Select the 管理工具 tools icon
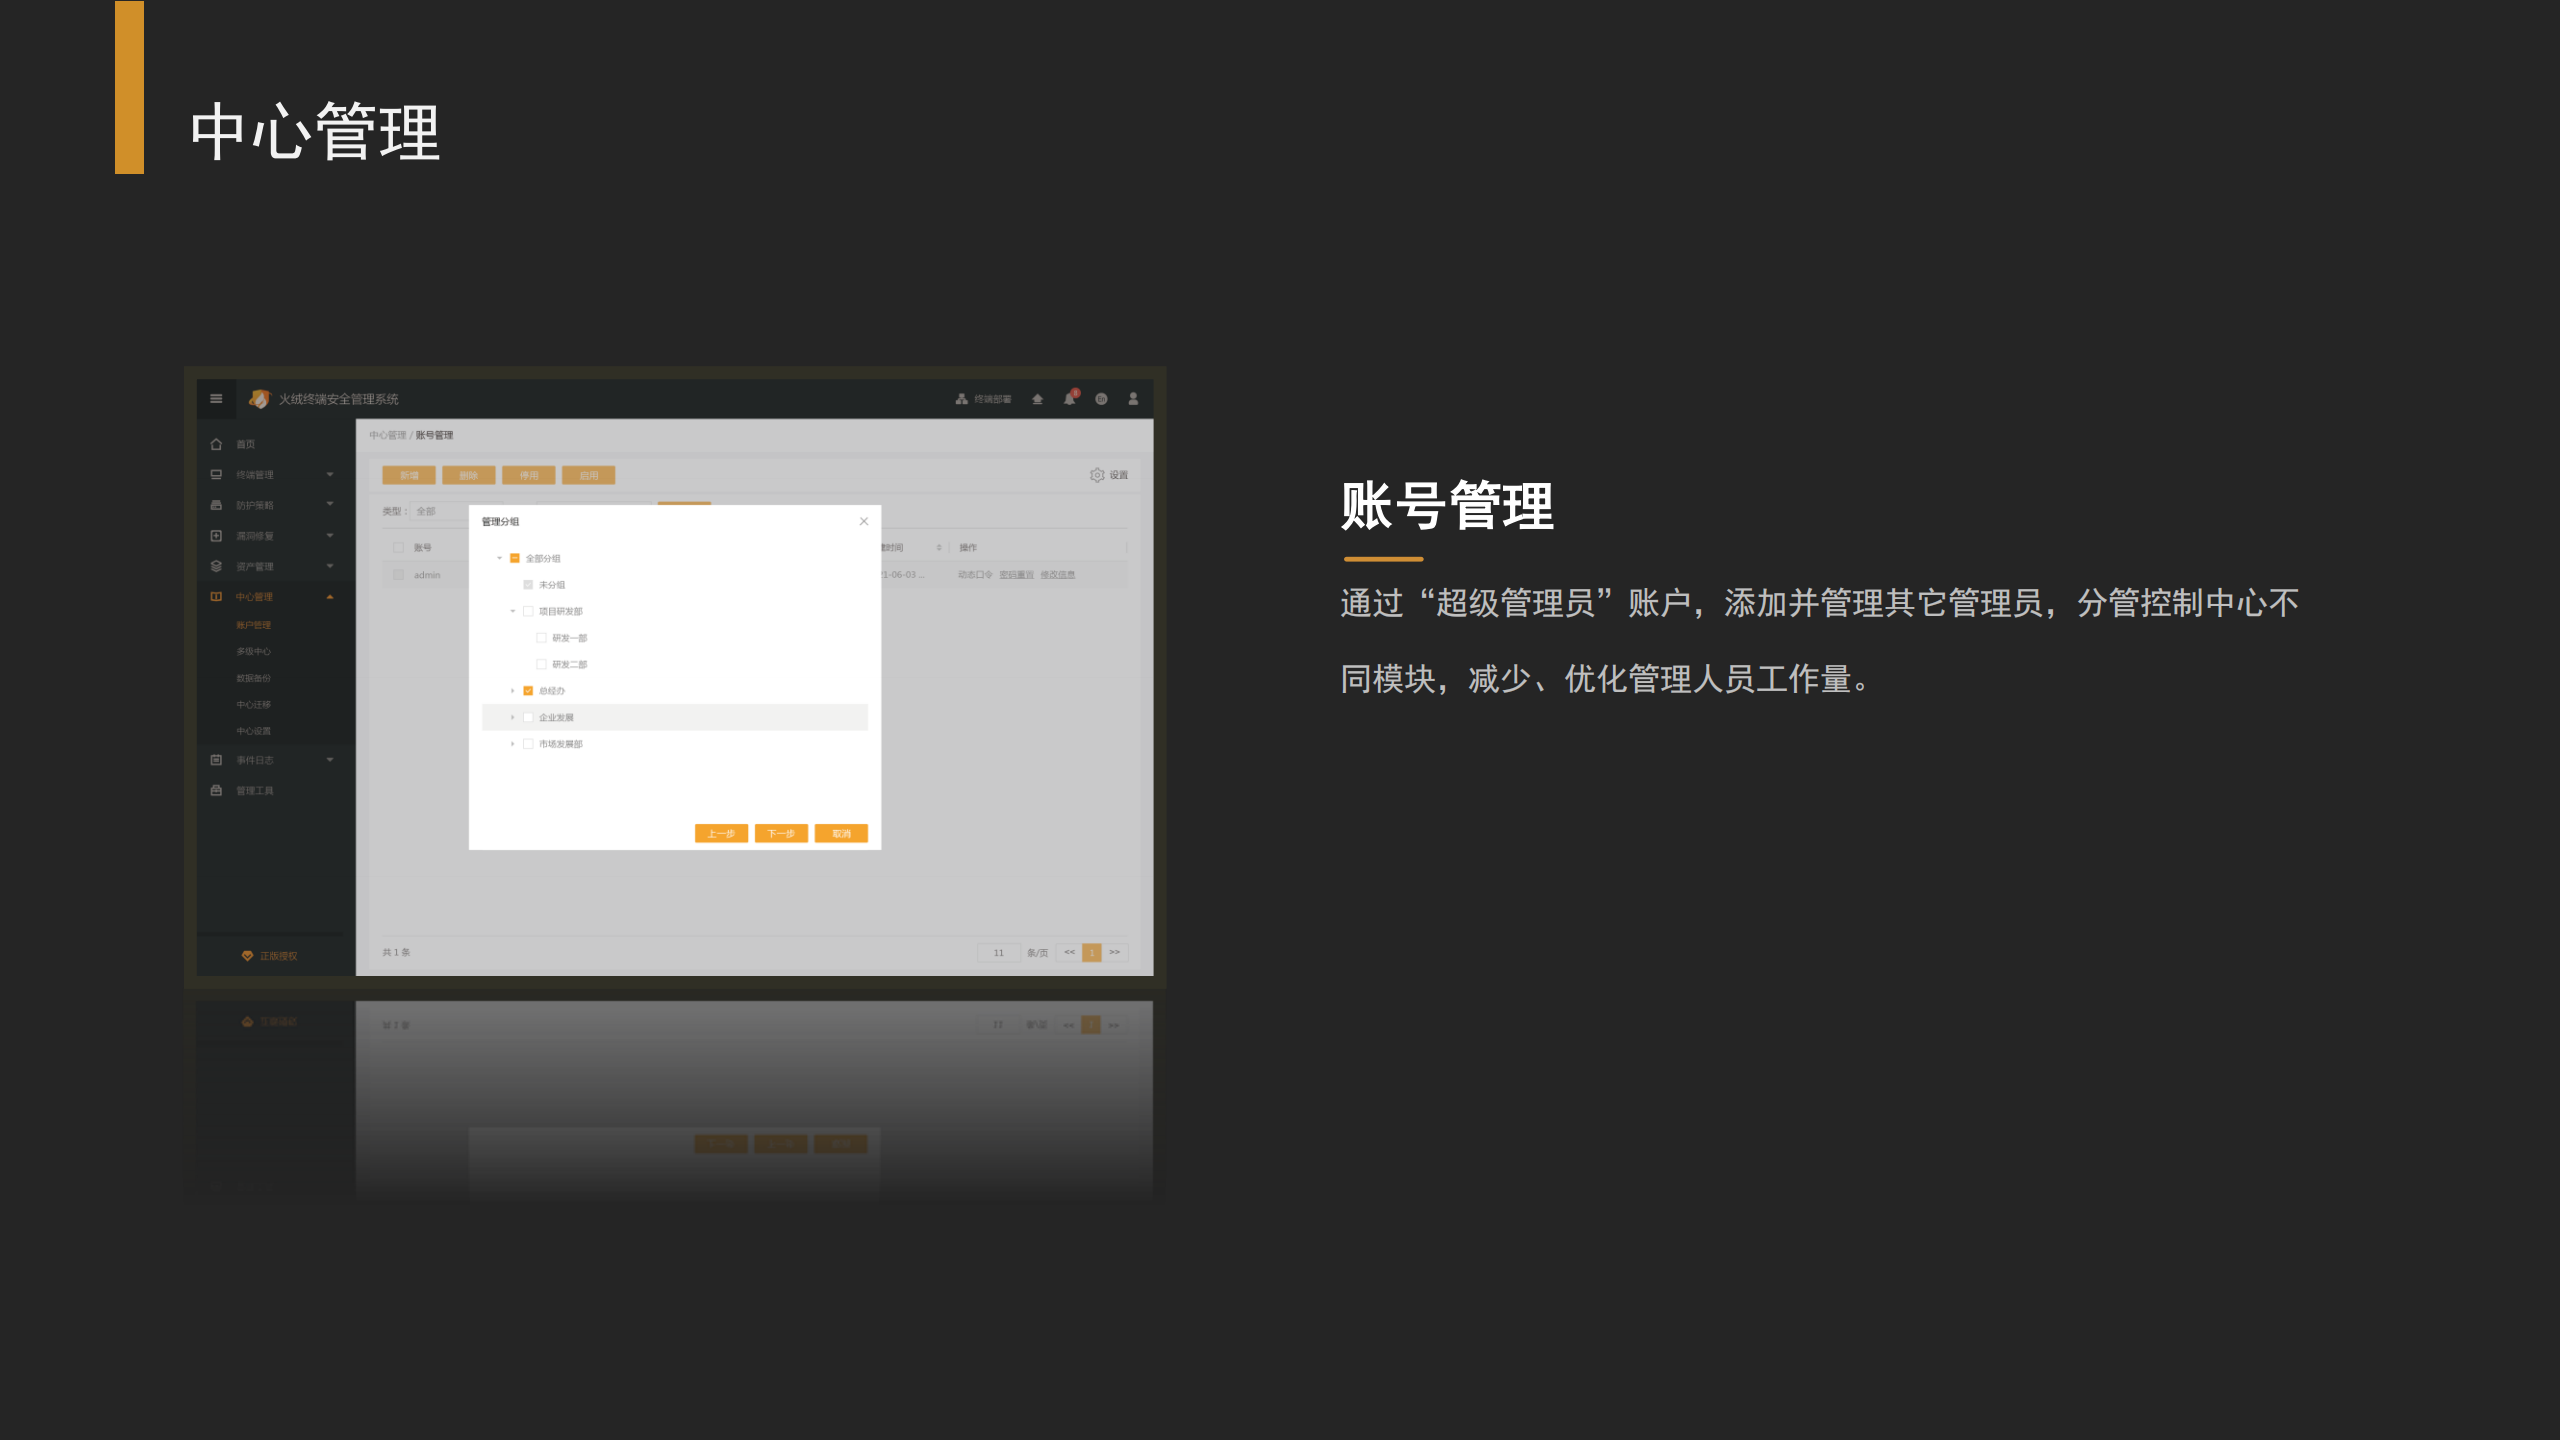Screen dimensions: 2560x1440 pyautogui.click(x=214, y=790)
